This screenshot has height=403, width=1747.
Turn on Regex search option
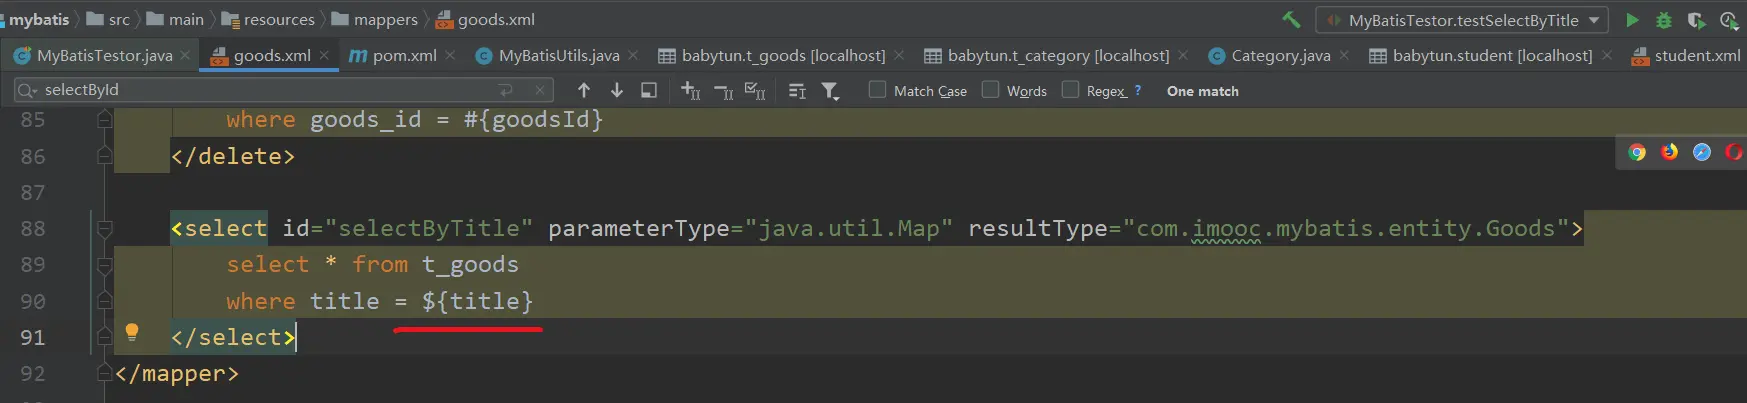[1070, 90]
